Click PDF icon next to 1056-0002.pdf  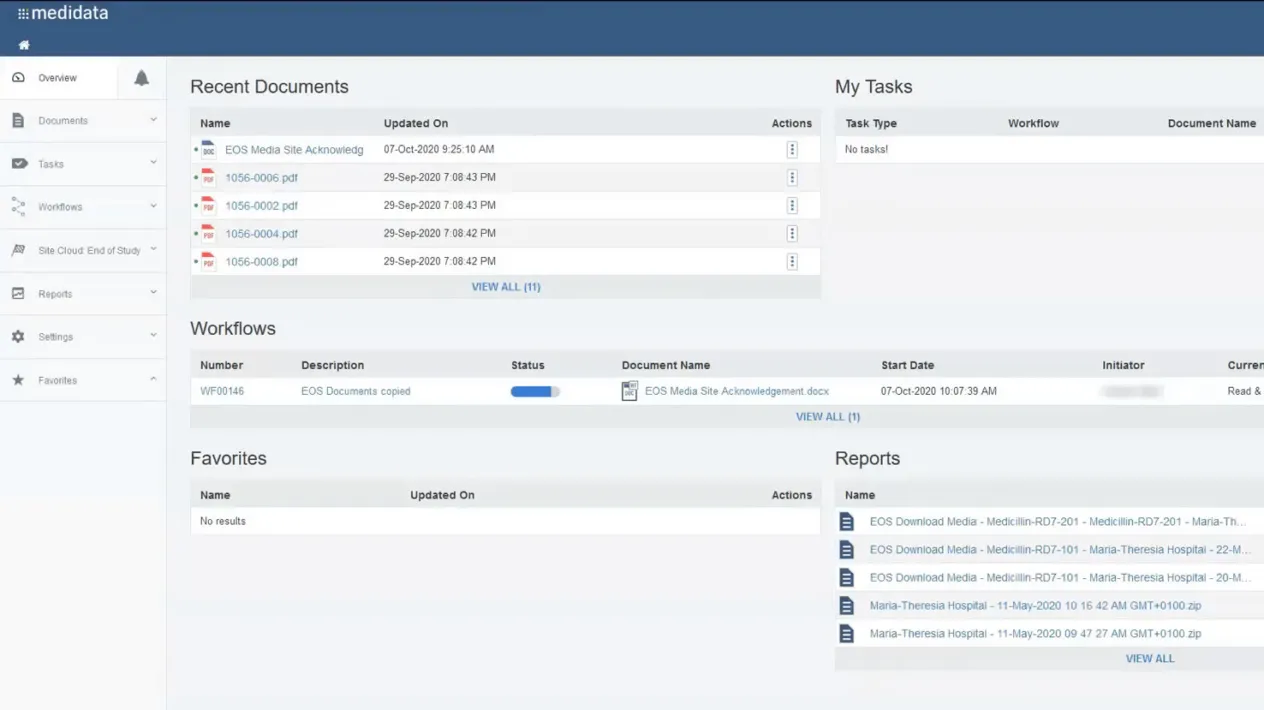tap(208, 205)
